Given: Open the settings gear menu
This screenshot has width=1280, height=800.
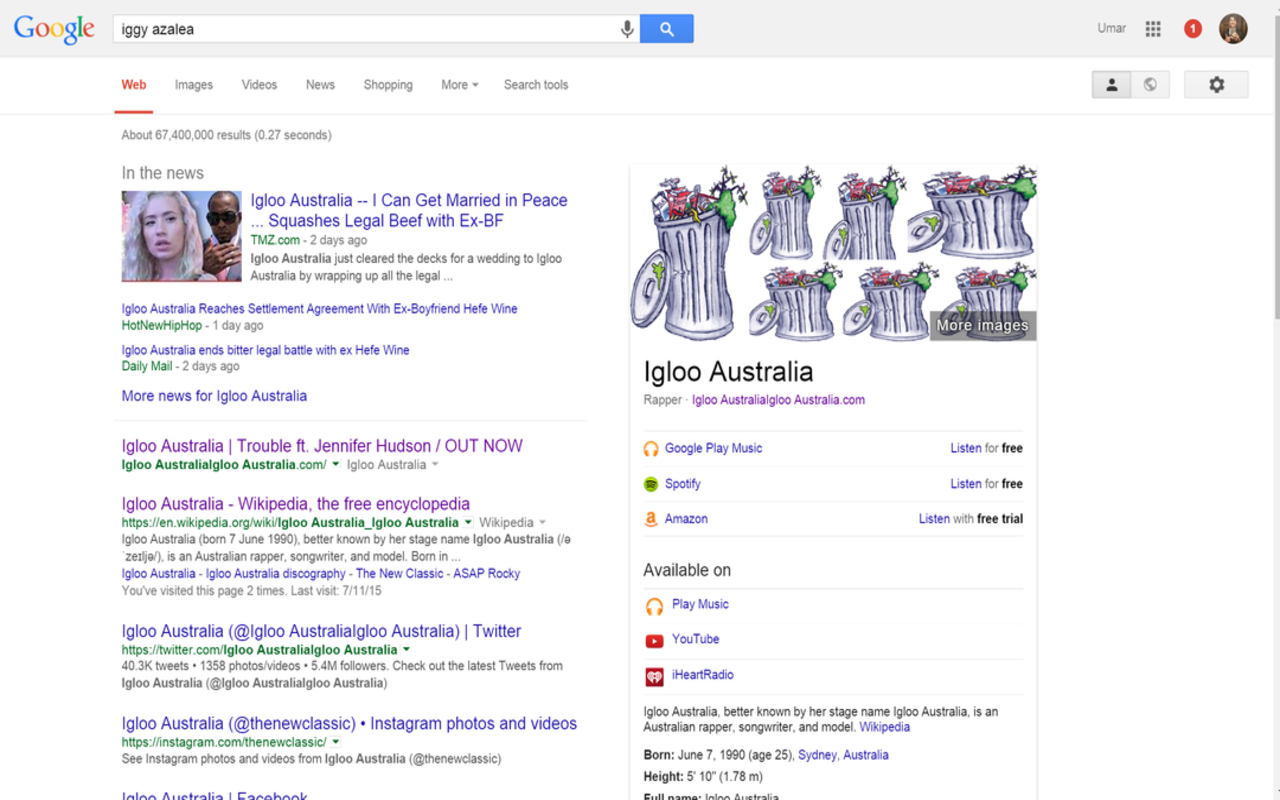Looking at the screenshot, I should [x=1216, y=85].
